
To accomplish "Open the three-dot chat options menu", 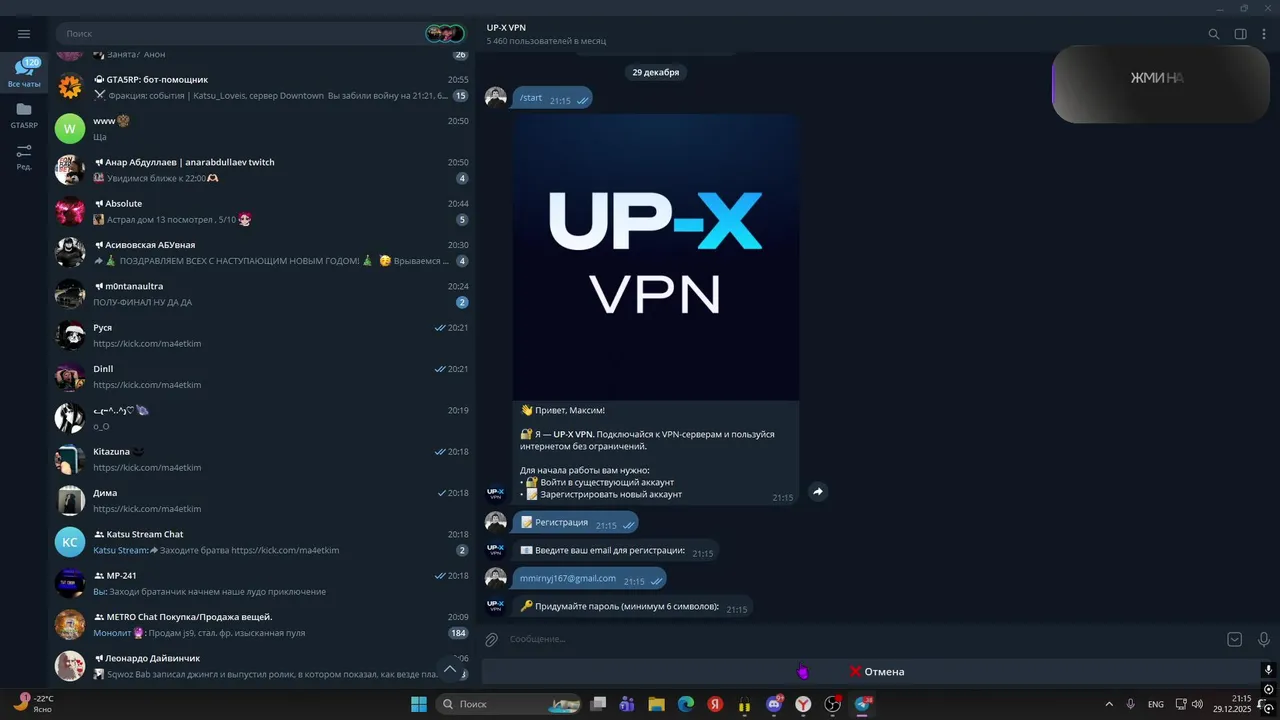I will [x=1264, y=34].
